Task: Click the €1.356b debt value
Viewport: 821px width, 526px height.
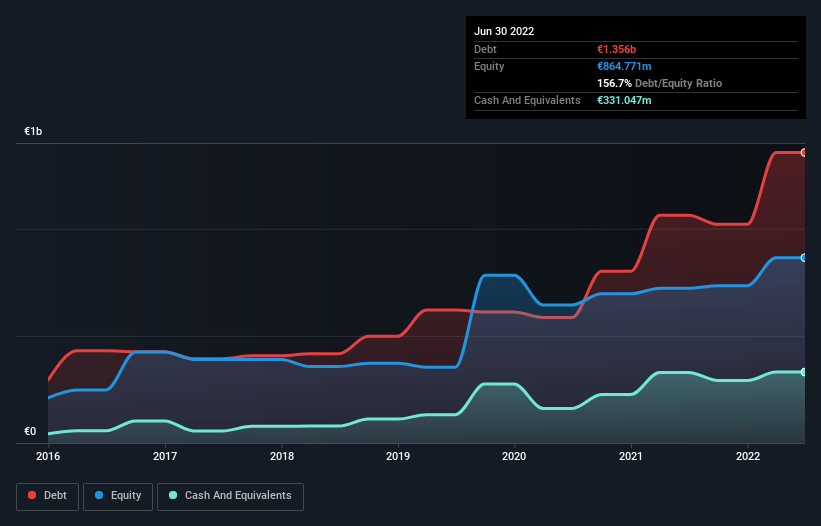Action: coord(616,49)
